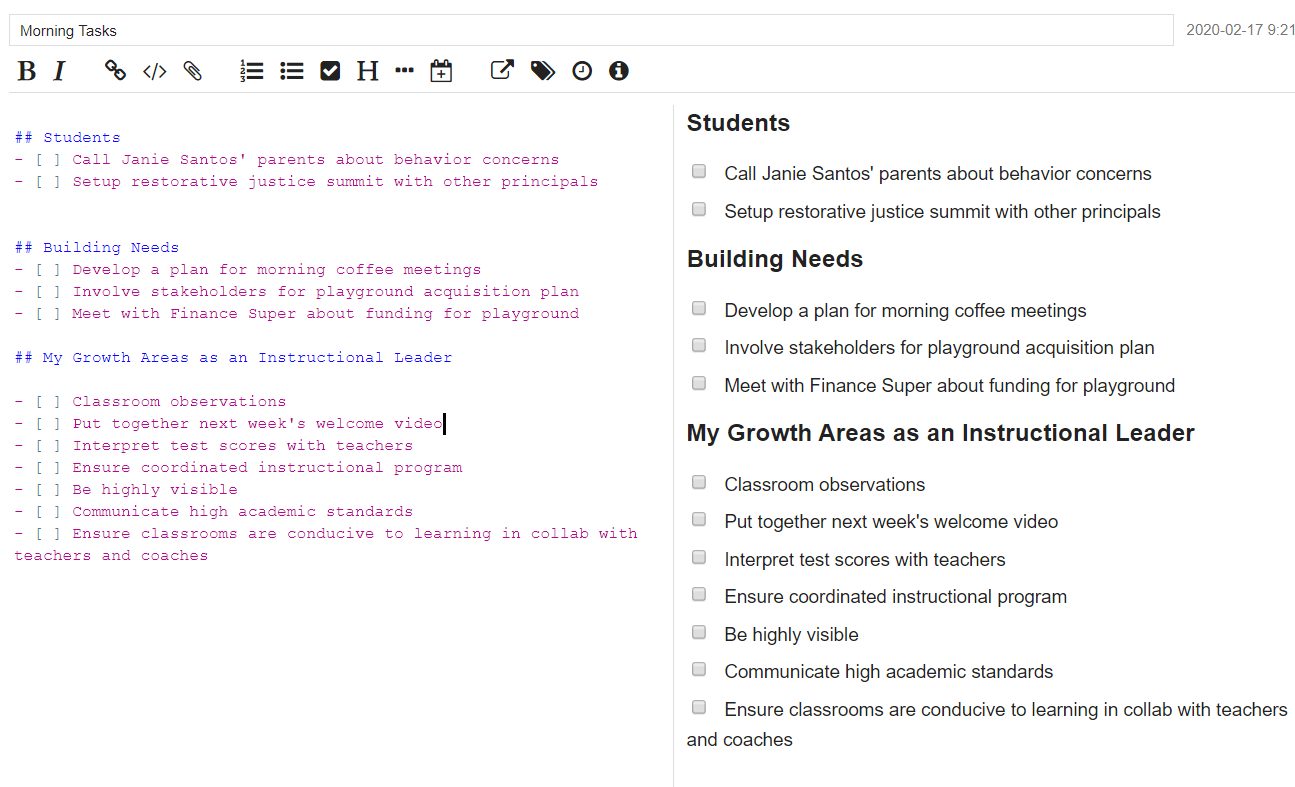Toggle bold formatting in the toolbar
Viewport: 1295px width, 787px height.
pyautogui.click(x=27, y=71)
